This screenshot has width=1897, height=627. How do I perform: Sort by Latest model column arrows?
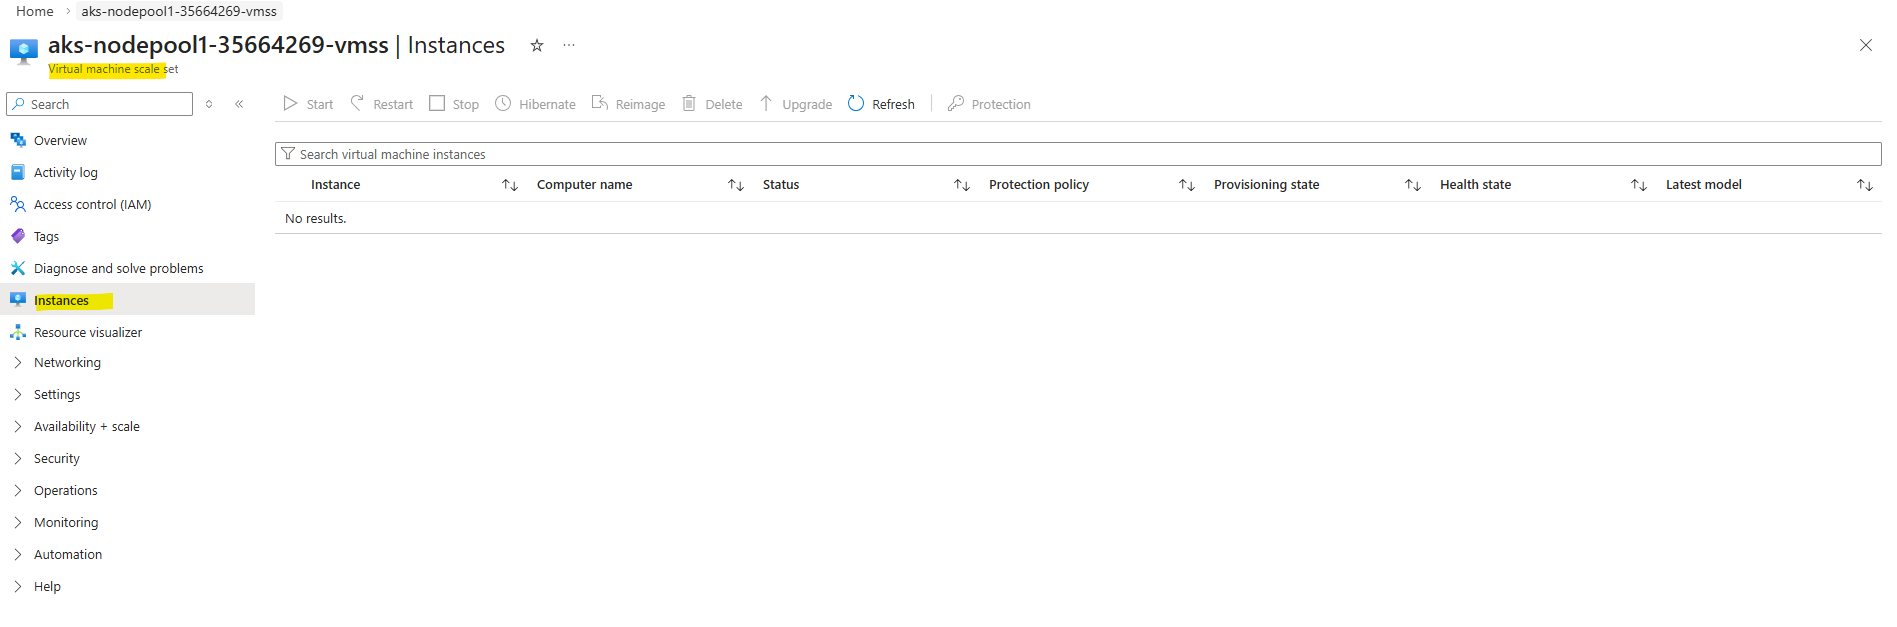1865,185
